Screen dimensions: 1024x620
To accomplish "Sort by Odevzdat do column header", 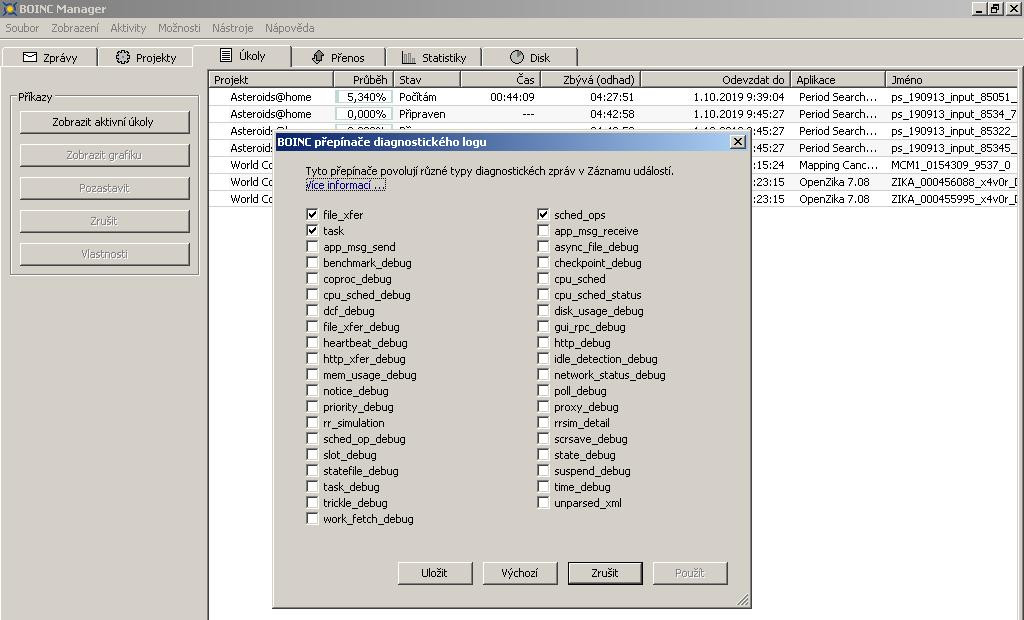I will pos(715,80).
